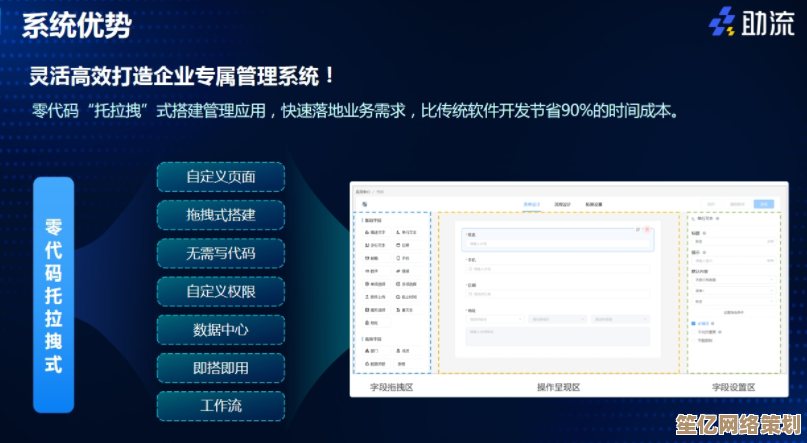Select the 日期 field in basic fields

405,244
